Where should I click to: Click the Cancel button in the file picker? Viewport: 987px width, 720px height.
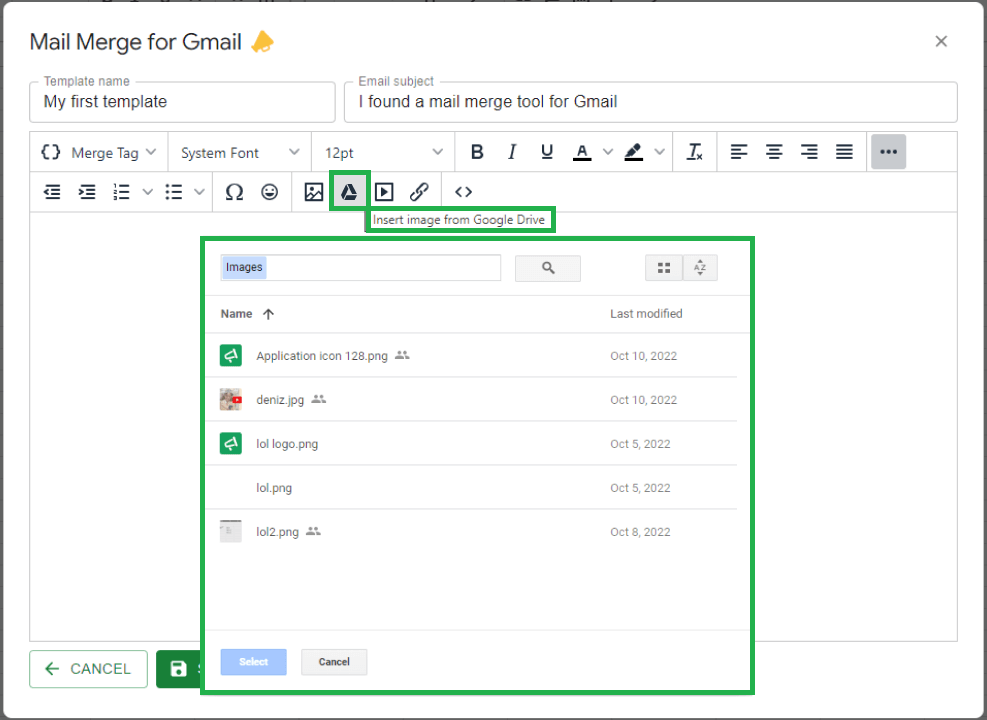coord(334,661)
